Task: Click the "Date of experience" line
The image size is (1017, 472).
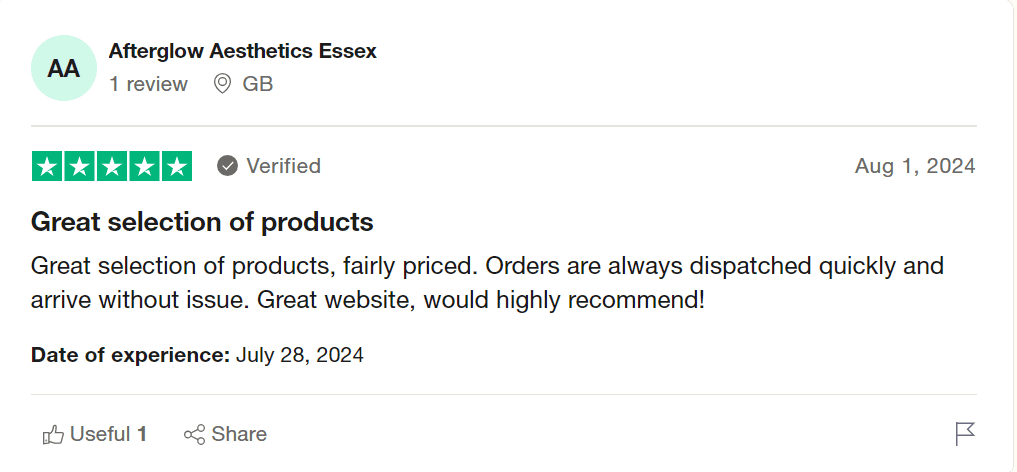Action: 197,354
